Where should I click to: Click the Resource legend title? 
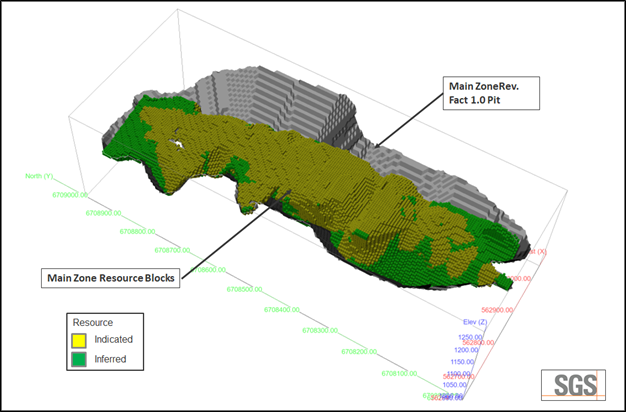[92, 323]
